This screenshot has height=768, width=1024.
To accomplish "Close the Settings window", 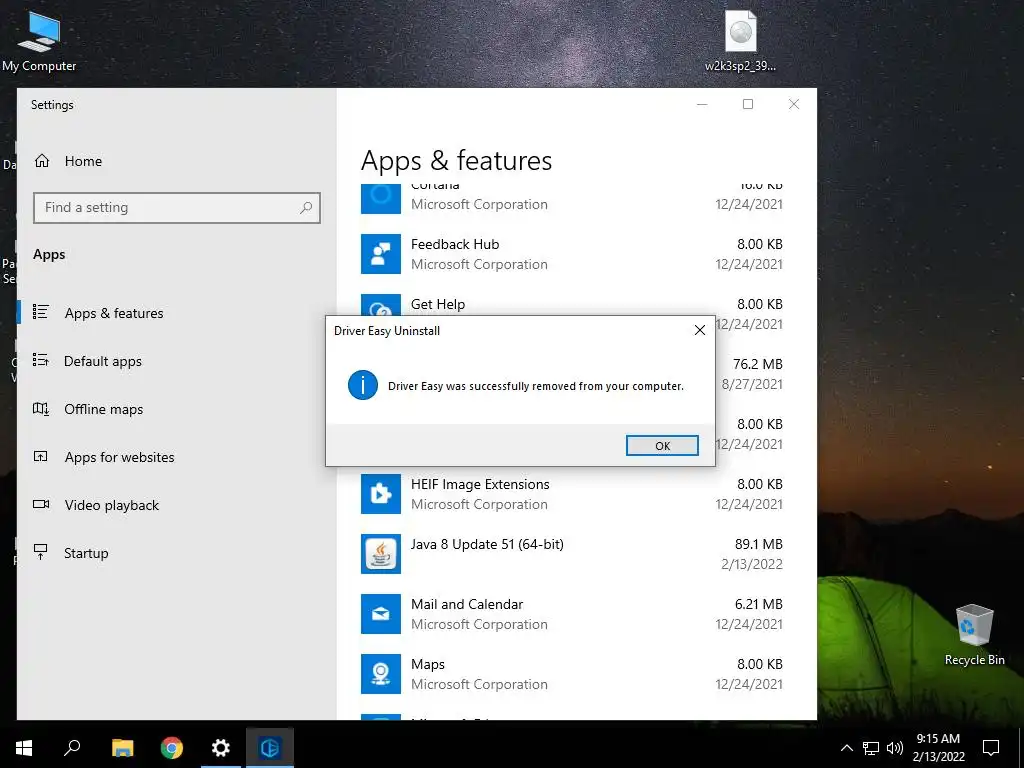I will tap(793, 104).
